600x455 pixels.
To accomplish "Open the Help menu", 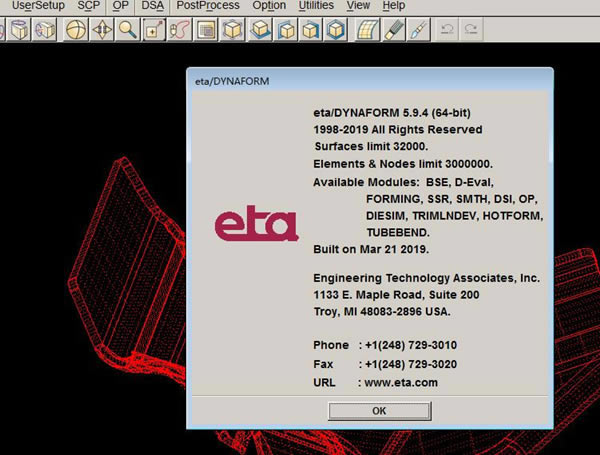I will coord(394,6).
